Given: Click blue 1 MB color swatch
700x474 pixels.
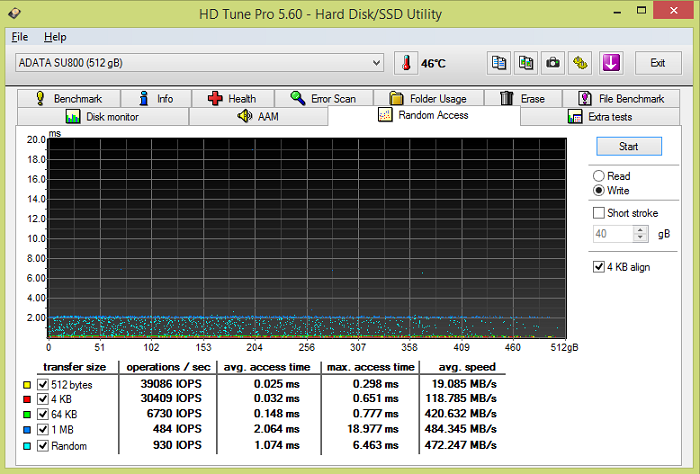Looking at the screenshot, I should (x=27, y=430).
